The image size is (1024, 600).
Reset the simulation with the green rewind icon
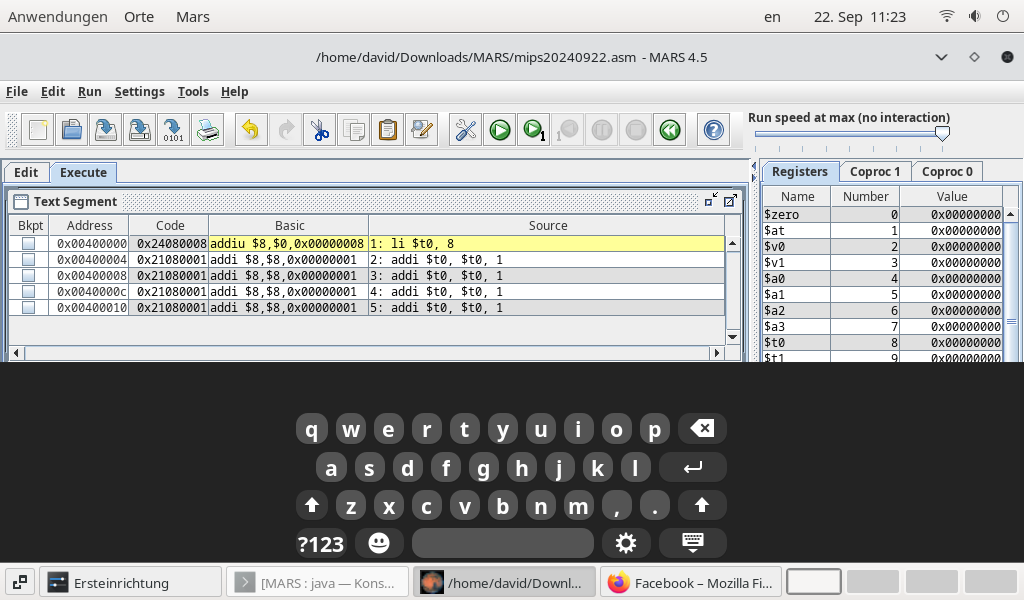pyautogui.click(x=669, y=129)
